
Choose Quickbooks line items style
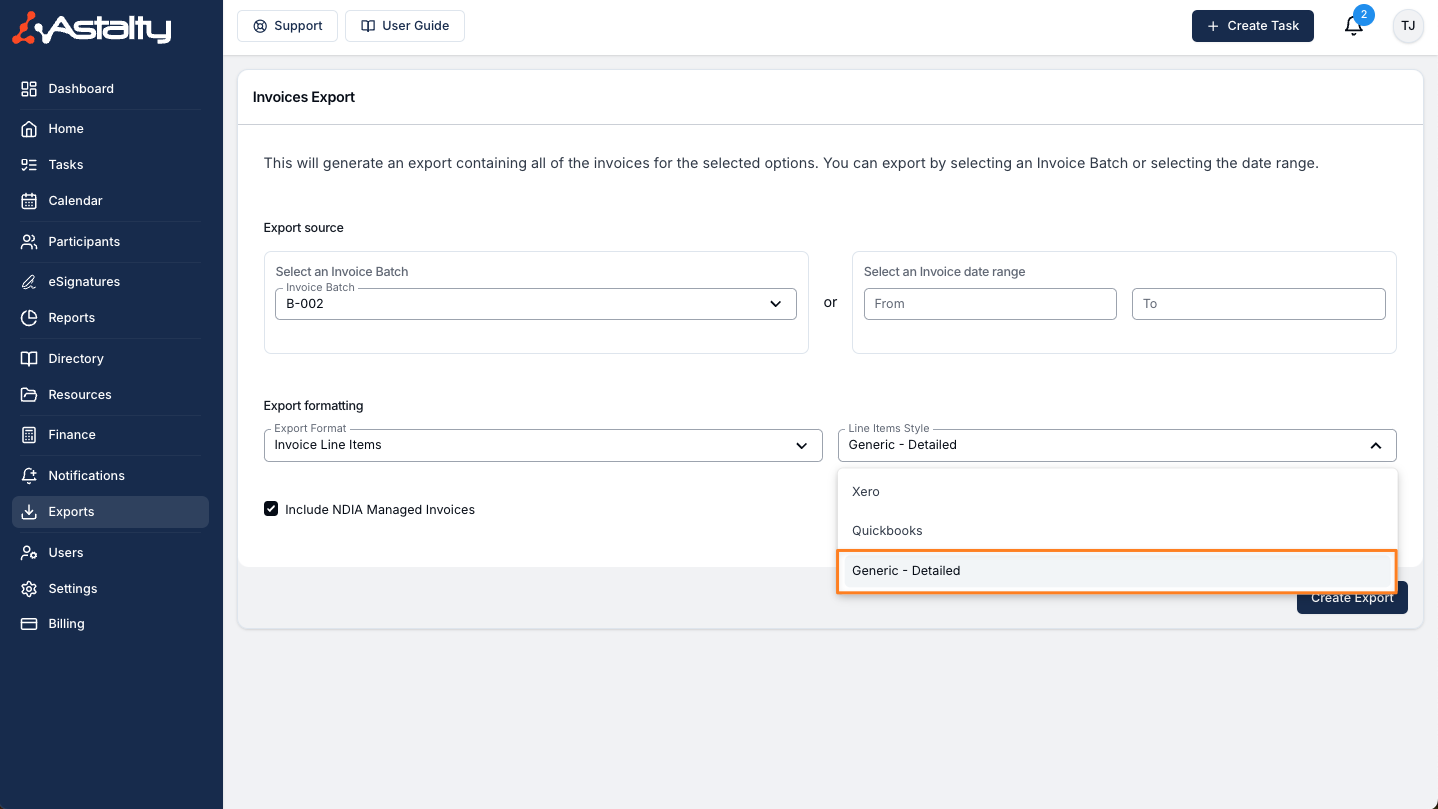tap(887, 531)
